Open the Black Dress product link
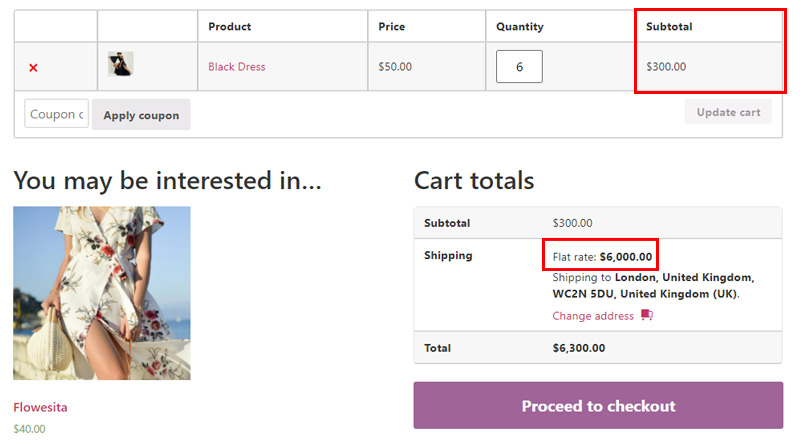The width and height of the screenshot is (800, 444). (237, 67)
